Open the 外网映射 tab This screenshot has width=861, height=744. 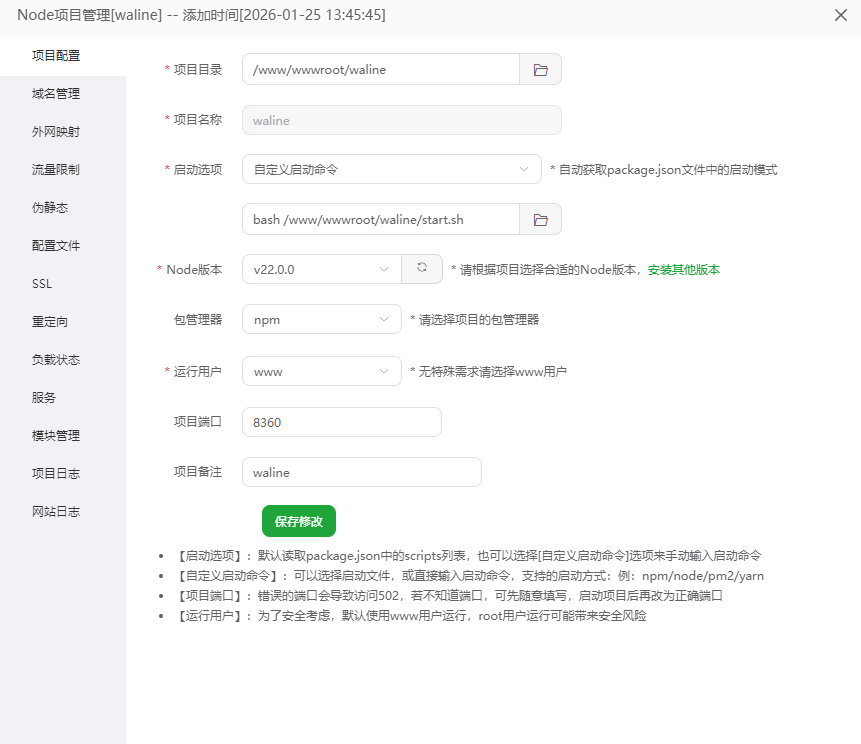pos(56,132)
